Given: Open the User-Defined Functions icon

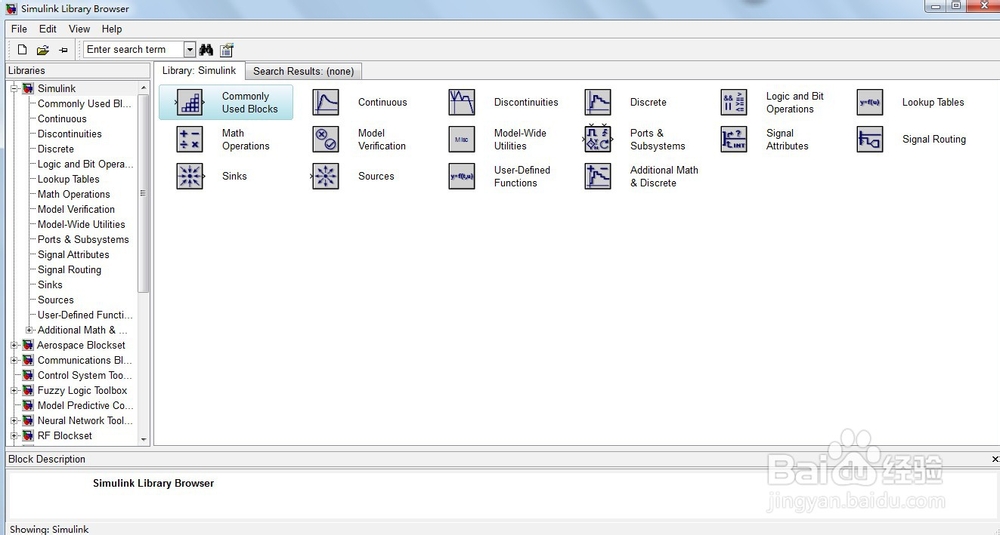Looking at the screenshot, I should pyautogui.click(x=461, y=176).
